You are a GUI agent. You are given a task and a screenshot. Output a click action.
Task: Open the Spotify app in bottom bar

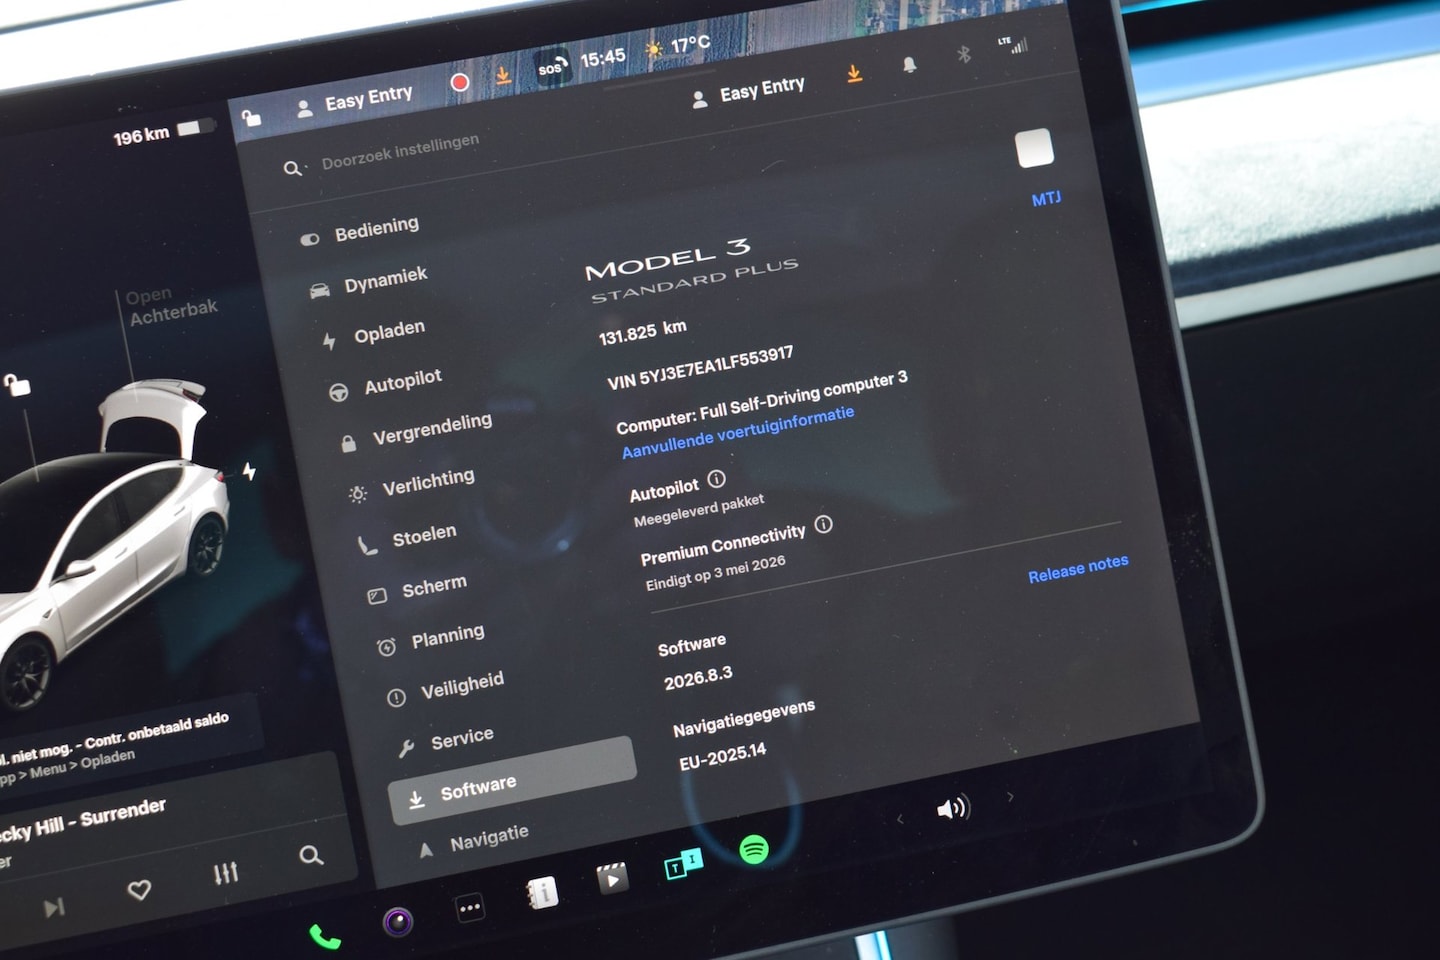(x=754, y=849)
